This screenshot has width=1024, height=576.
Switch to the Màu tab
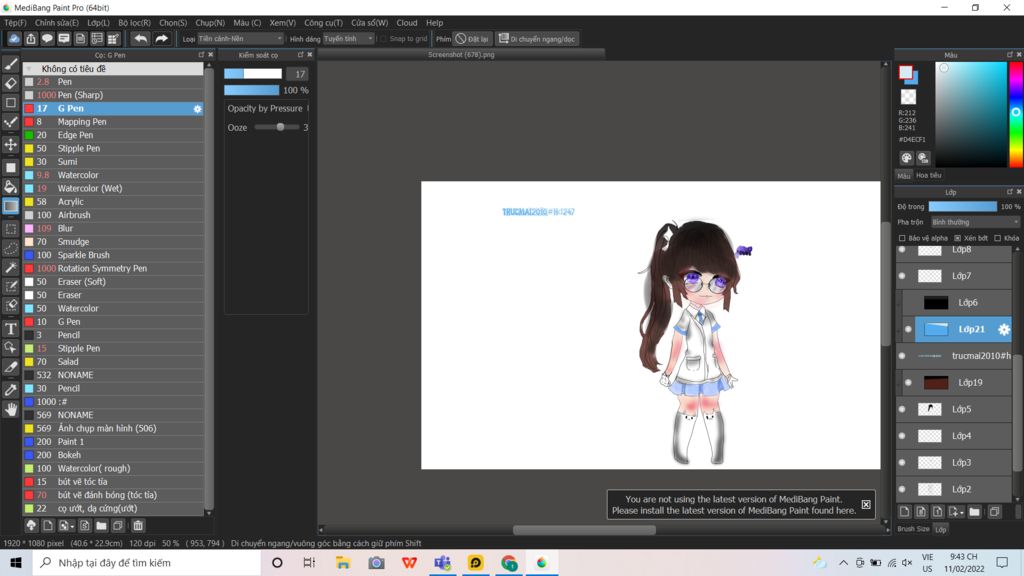point(903,175)
